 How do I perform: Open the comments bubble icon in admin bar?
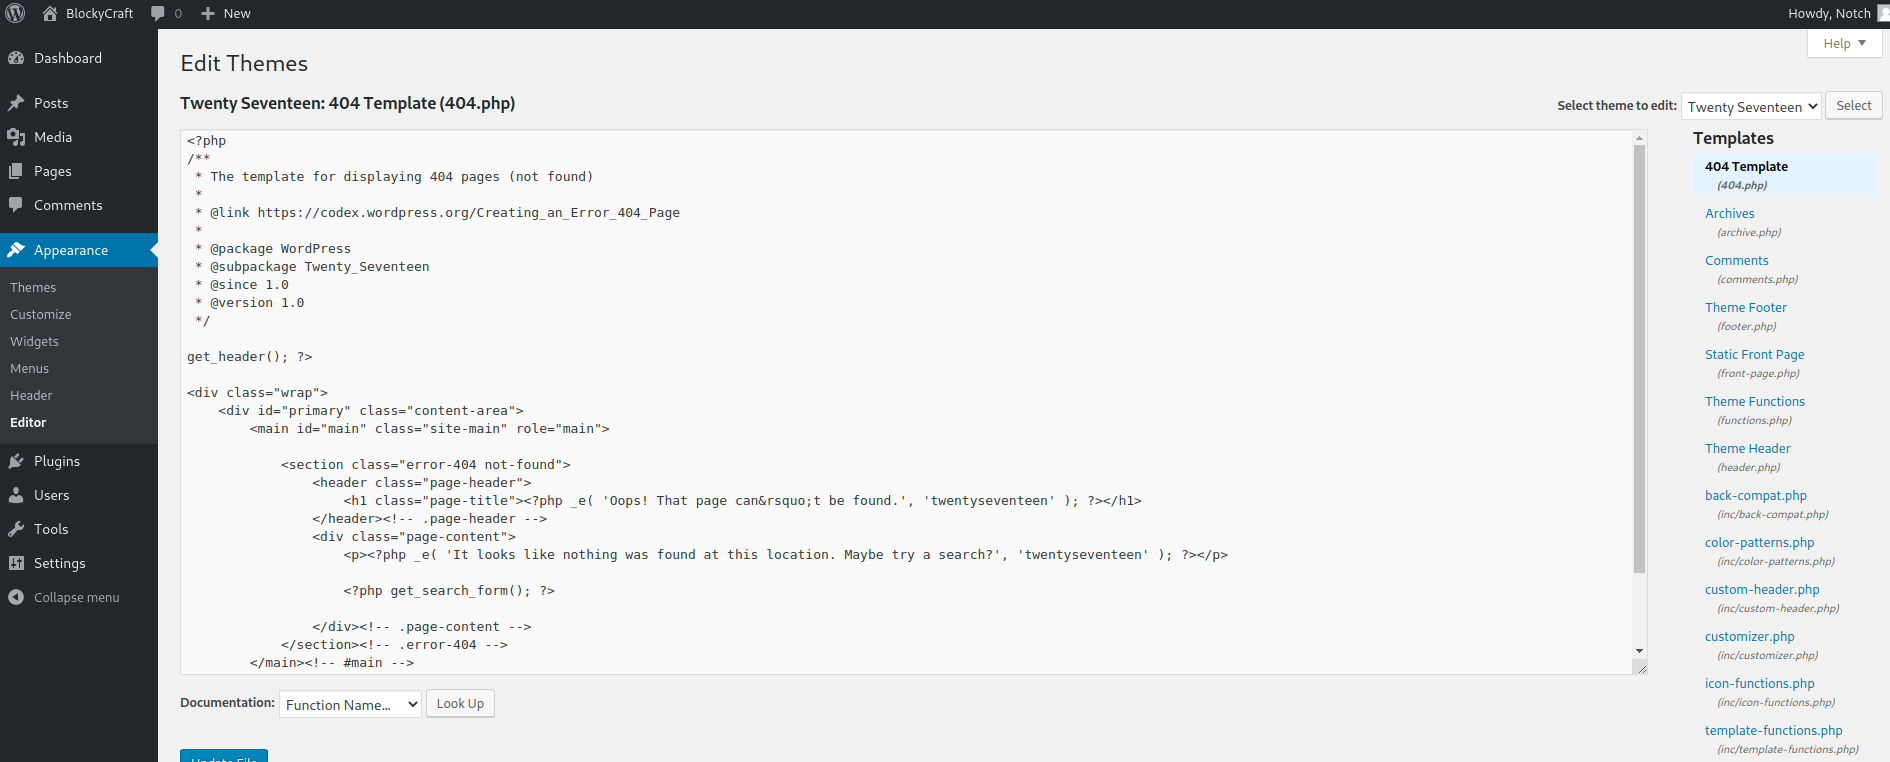point(158,13)
